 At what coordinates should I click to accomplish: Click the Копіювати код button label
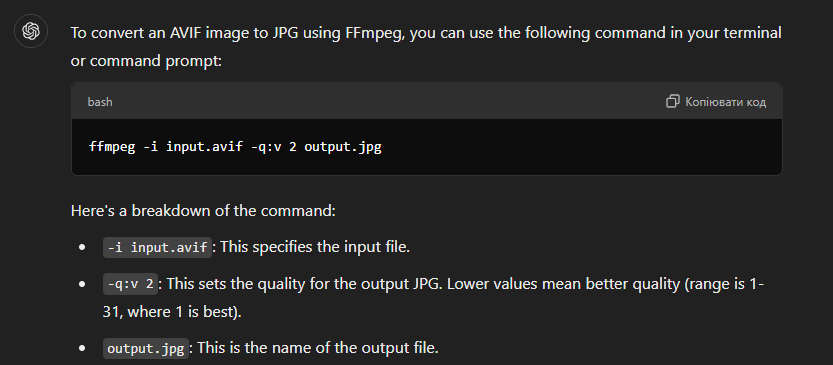[725, 101]
